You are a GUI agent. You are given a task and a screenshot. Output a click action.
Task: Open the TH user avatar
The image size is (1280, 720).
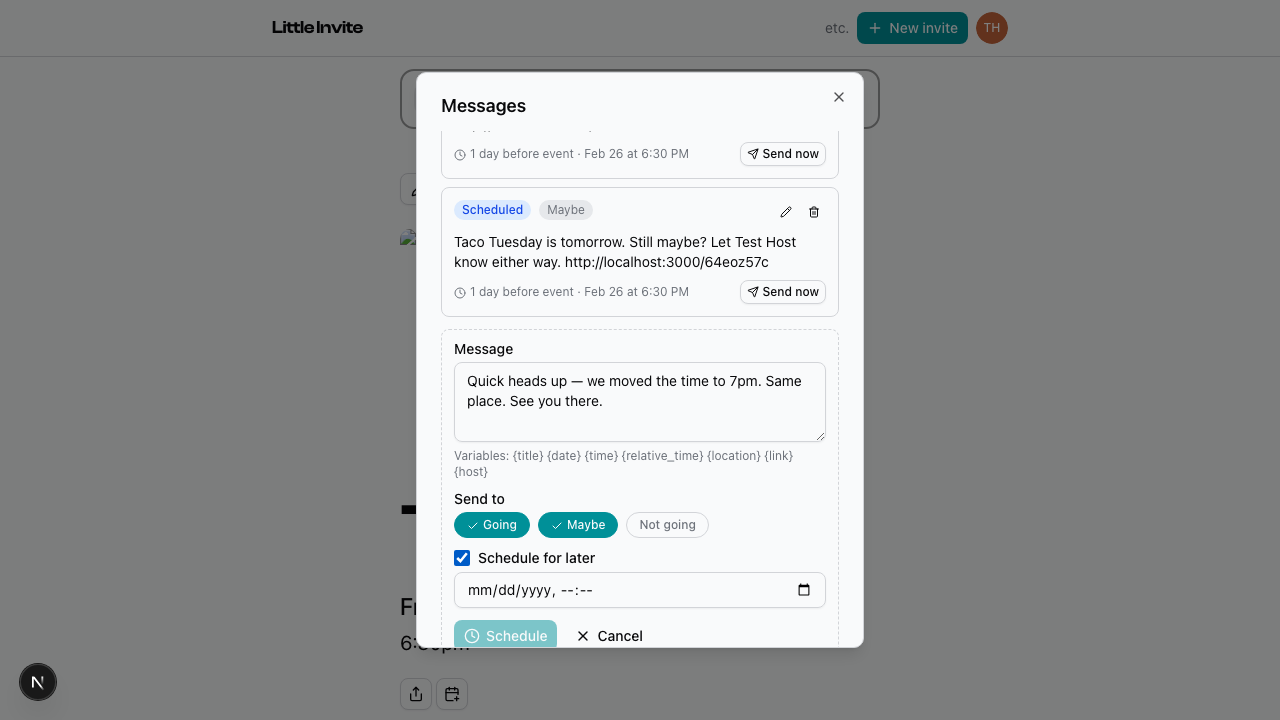click(x=992, y=28)
